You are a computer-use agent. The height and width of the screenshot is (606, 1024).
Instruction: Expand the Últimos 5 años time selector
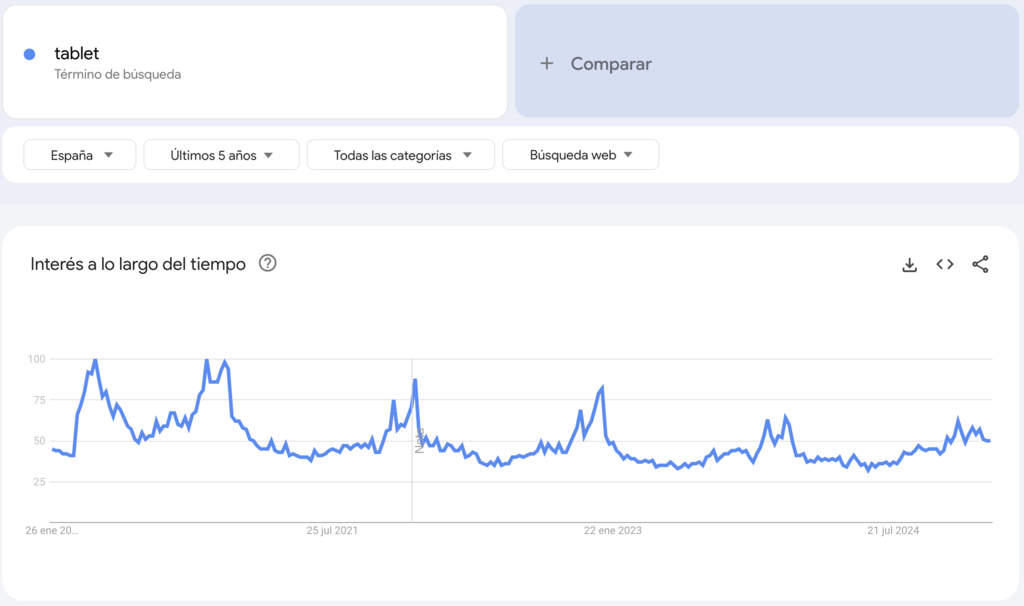click(221, 154)
